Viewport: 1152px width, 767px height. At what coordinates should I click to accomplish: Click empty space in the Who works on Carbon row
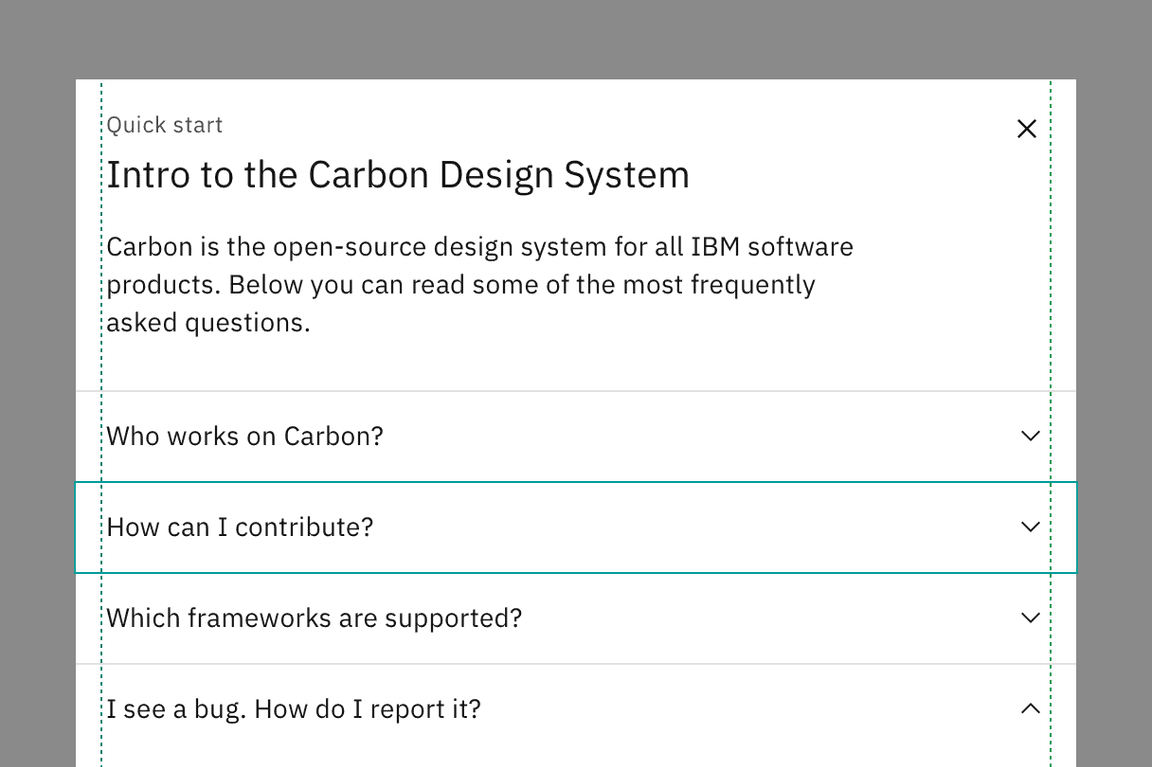coord(700,437)
